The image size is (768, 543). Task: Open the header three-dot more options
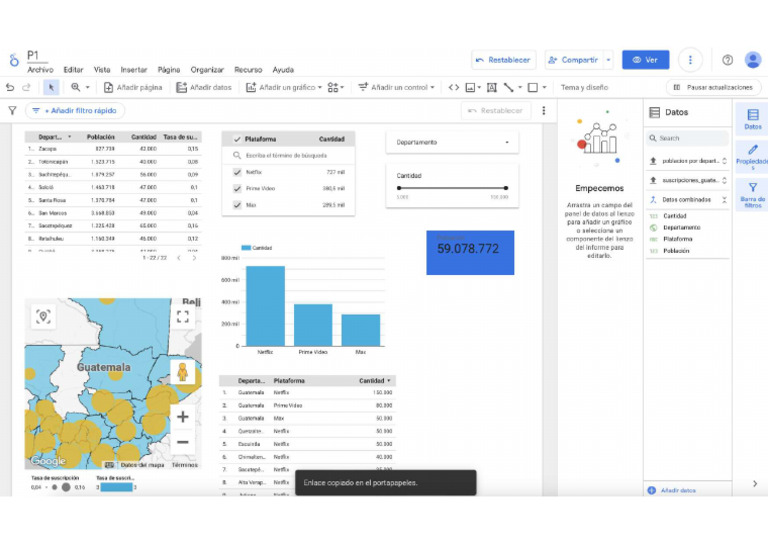[690, 60]
